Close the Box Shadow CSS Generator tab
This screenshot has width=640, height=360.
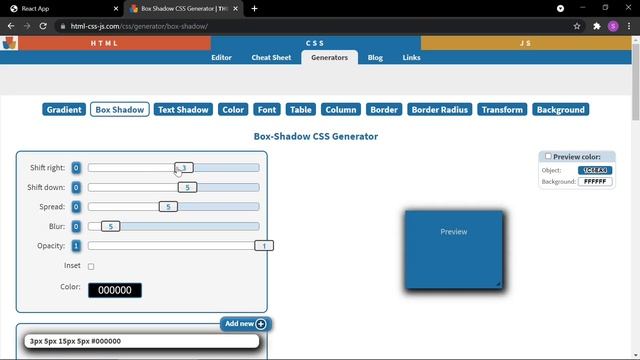236,9
